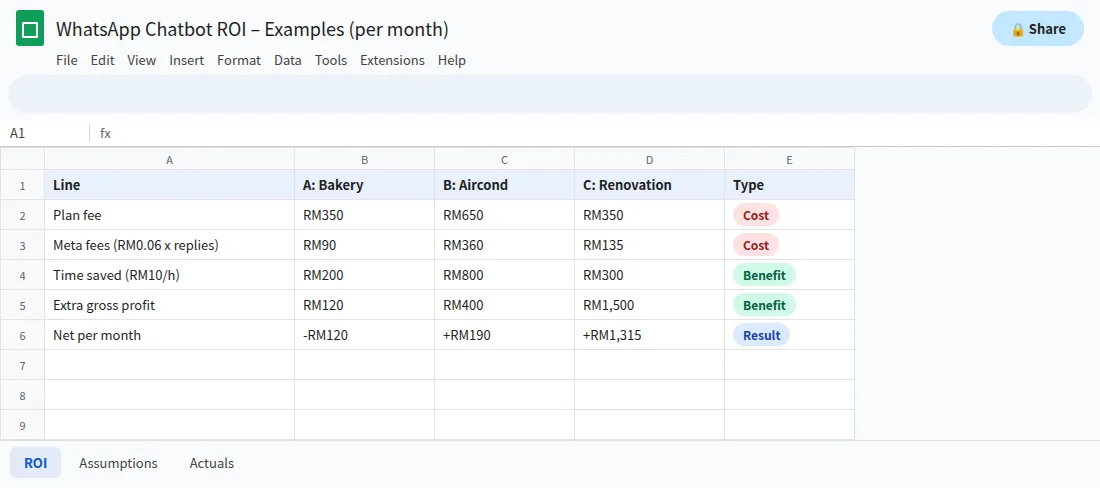Open the File menu
This screenshot has width=1100, height=488.
pos(67,60)
